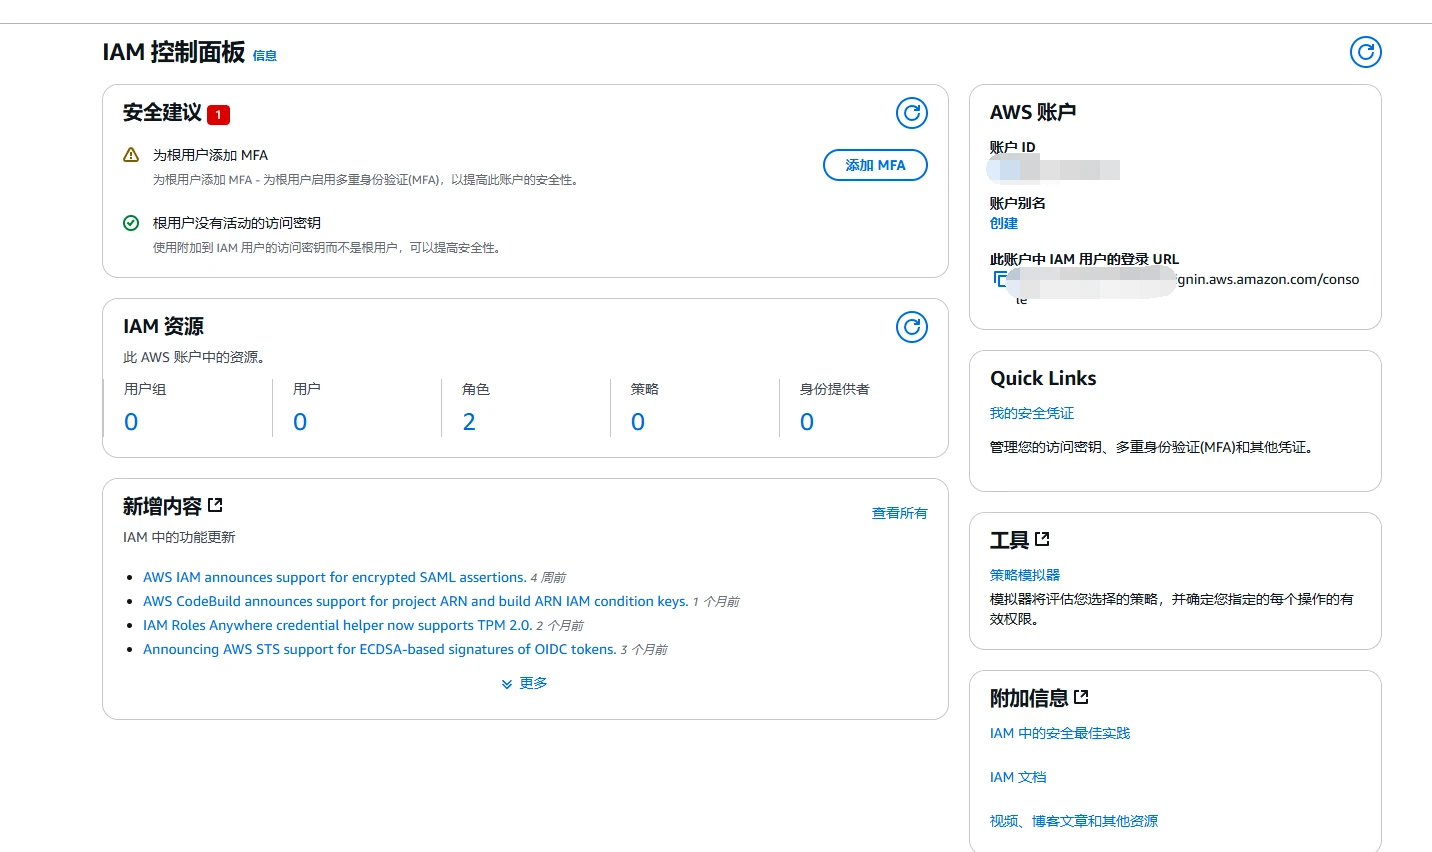Viewport: 1432px width, 852px height.
Task: Open the 策略模拟器 link
Action: click(x=1025, y=575)
